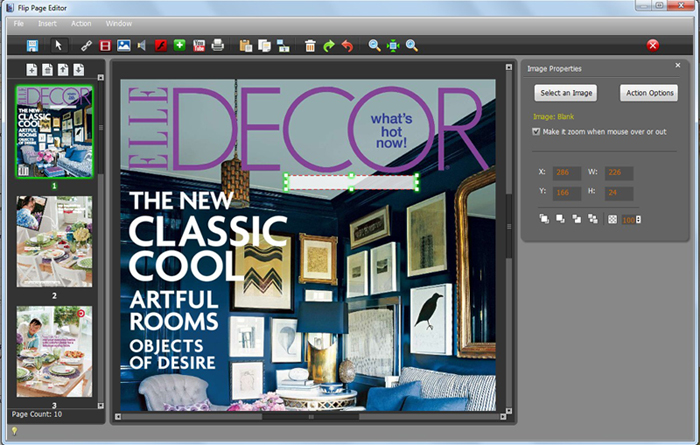Click the green plus button icon
The height and width of the screenshot is (445, 700).
coord(179,45)
